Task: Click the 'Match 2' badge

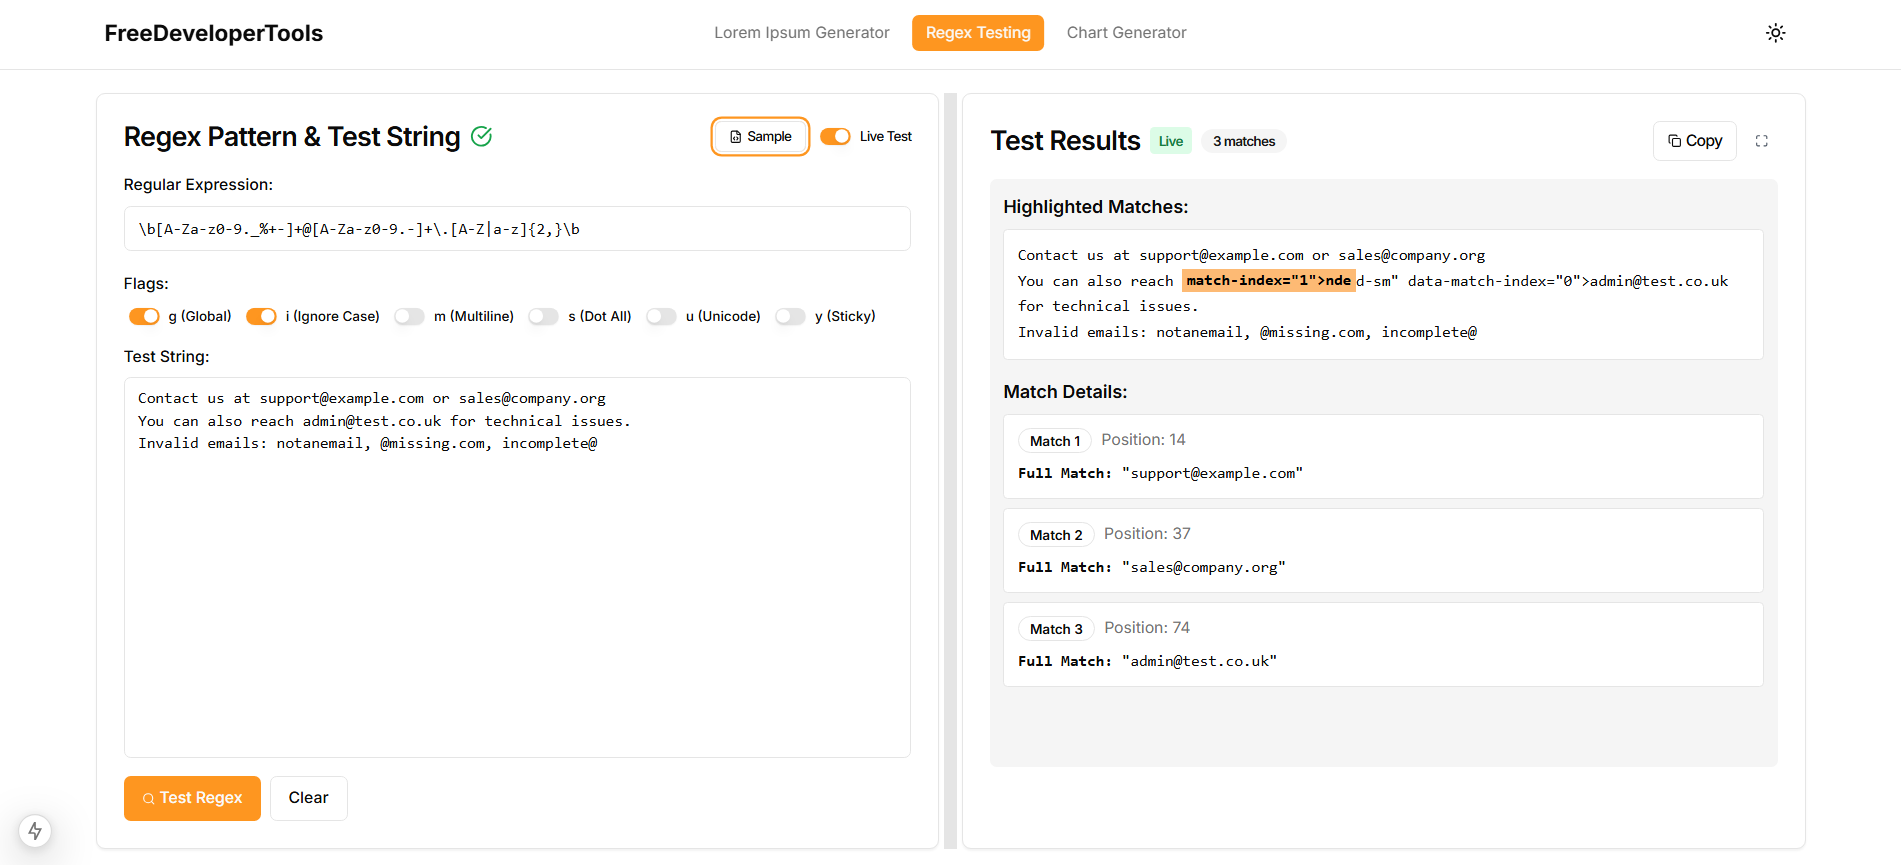Action: click(x=1056, y=535)
